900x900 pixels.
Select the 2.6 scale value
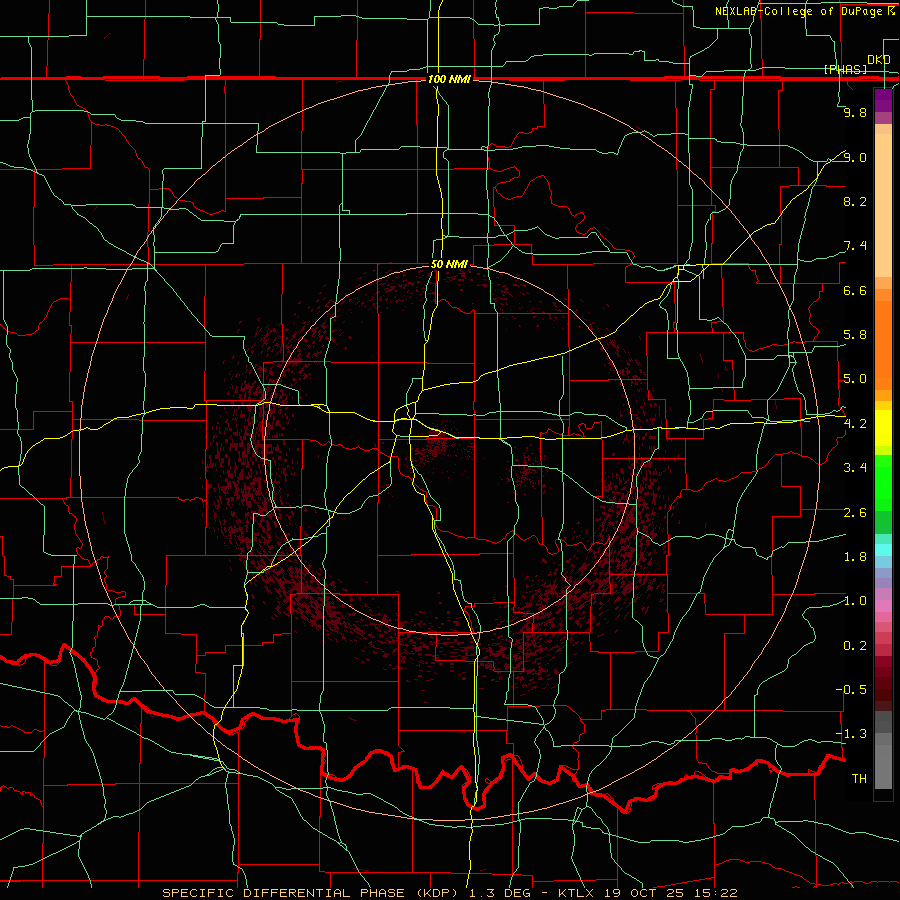click(855, 512)
